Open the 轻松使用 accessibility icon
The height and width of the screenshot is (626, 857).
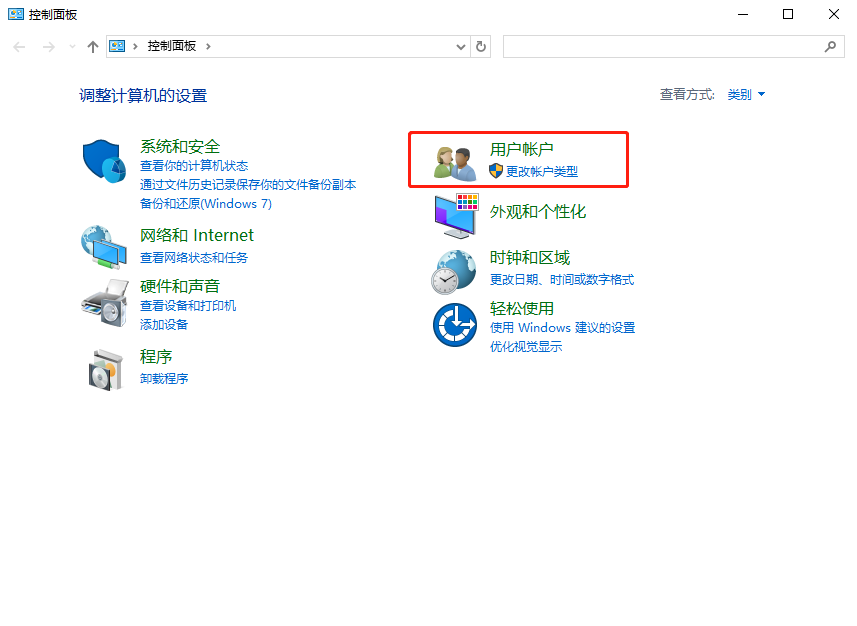coord(453,325)
